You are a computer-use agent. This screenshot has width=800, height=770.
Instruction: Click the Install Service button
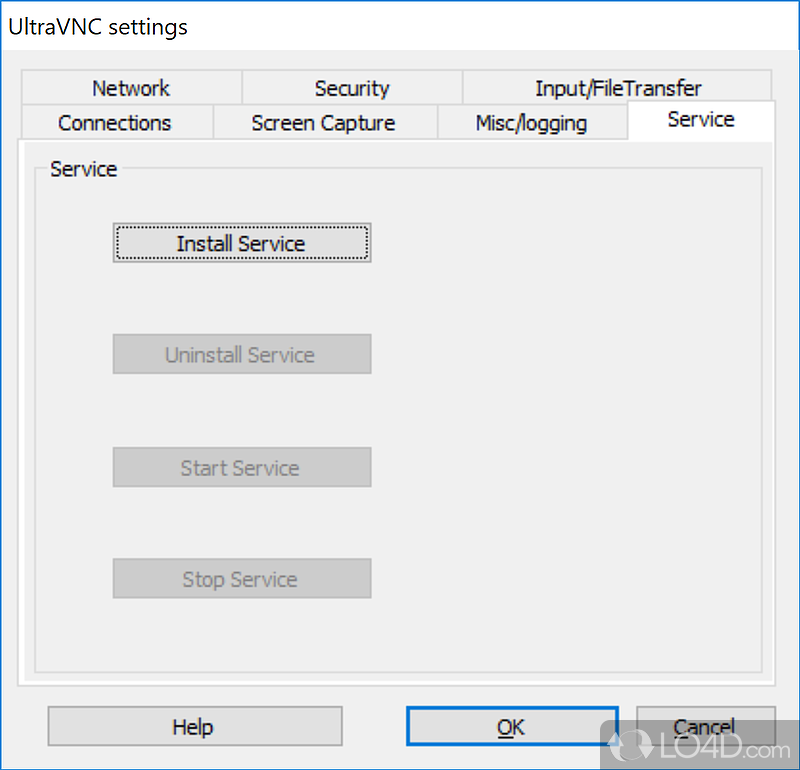click(242, 243)
